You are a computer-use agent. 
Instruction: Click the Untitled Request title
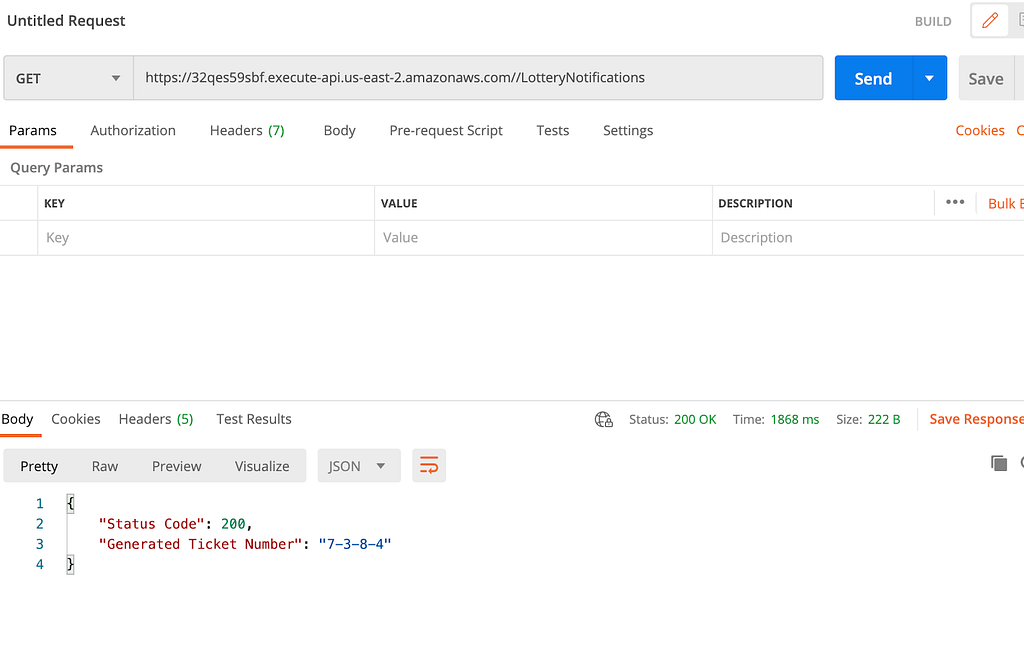[x=66, y=21]
